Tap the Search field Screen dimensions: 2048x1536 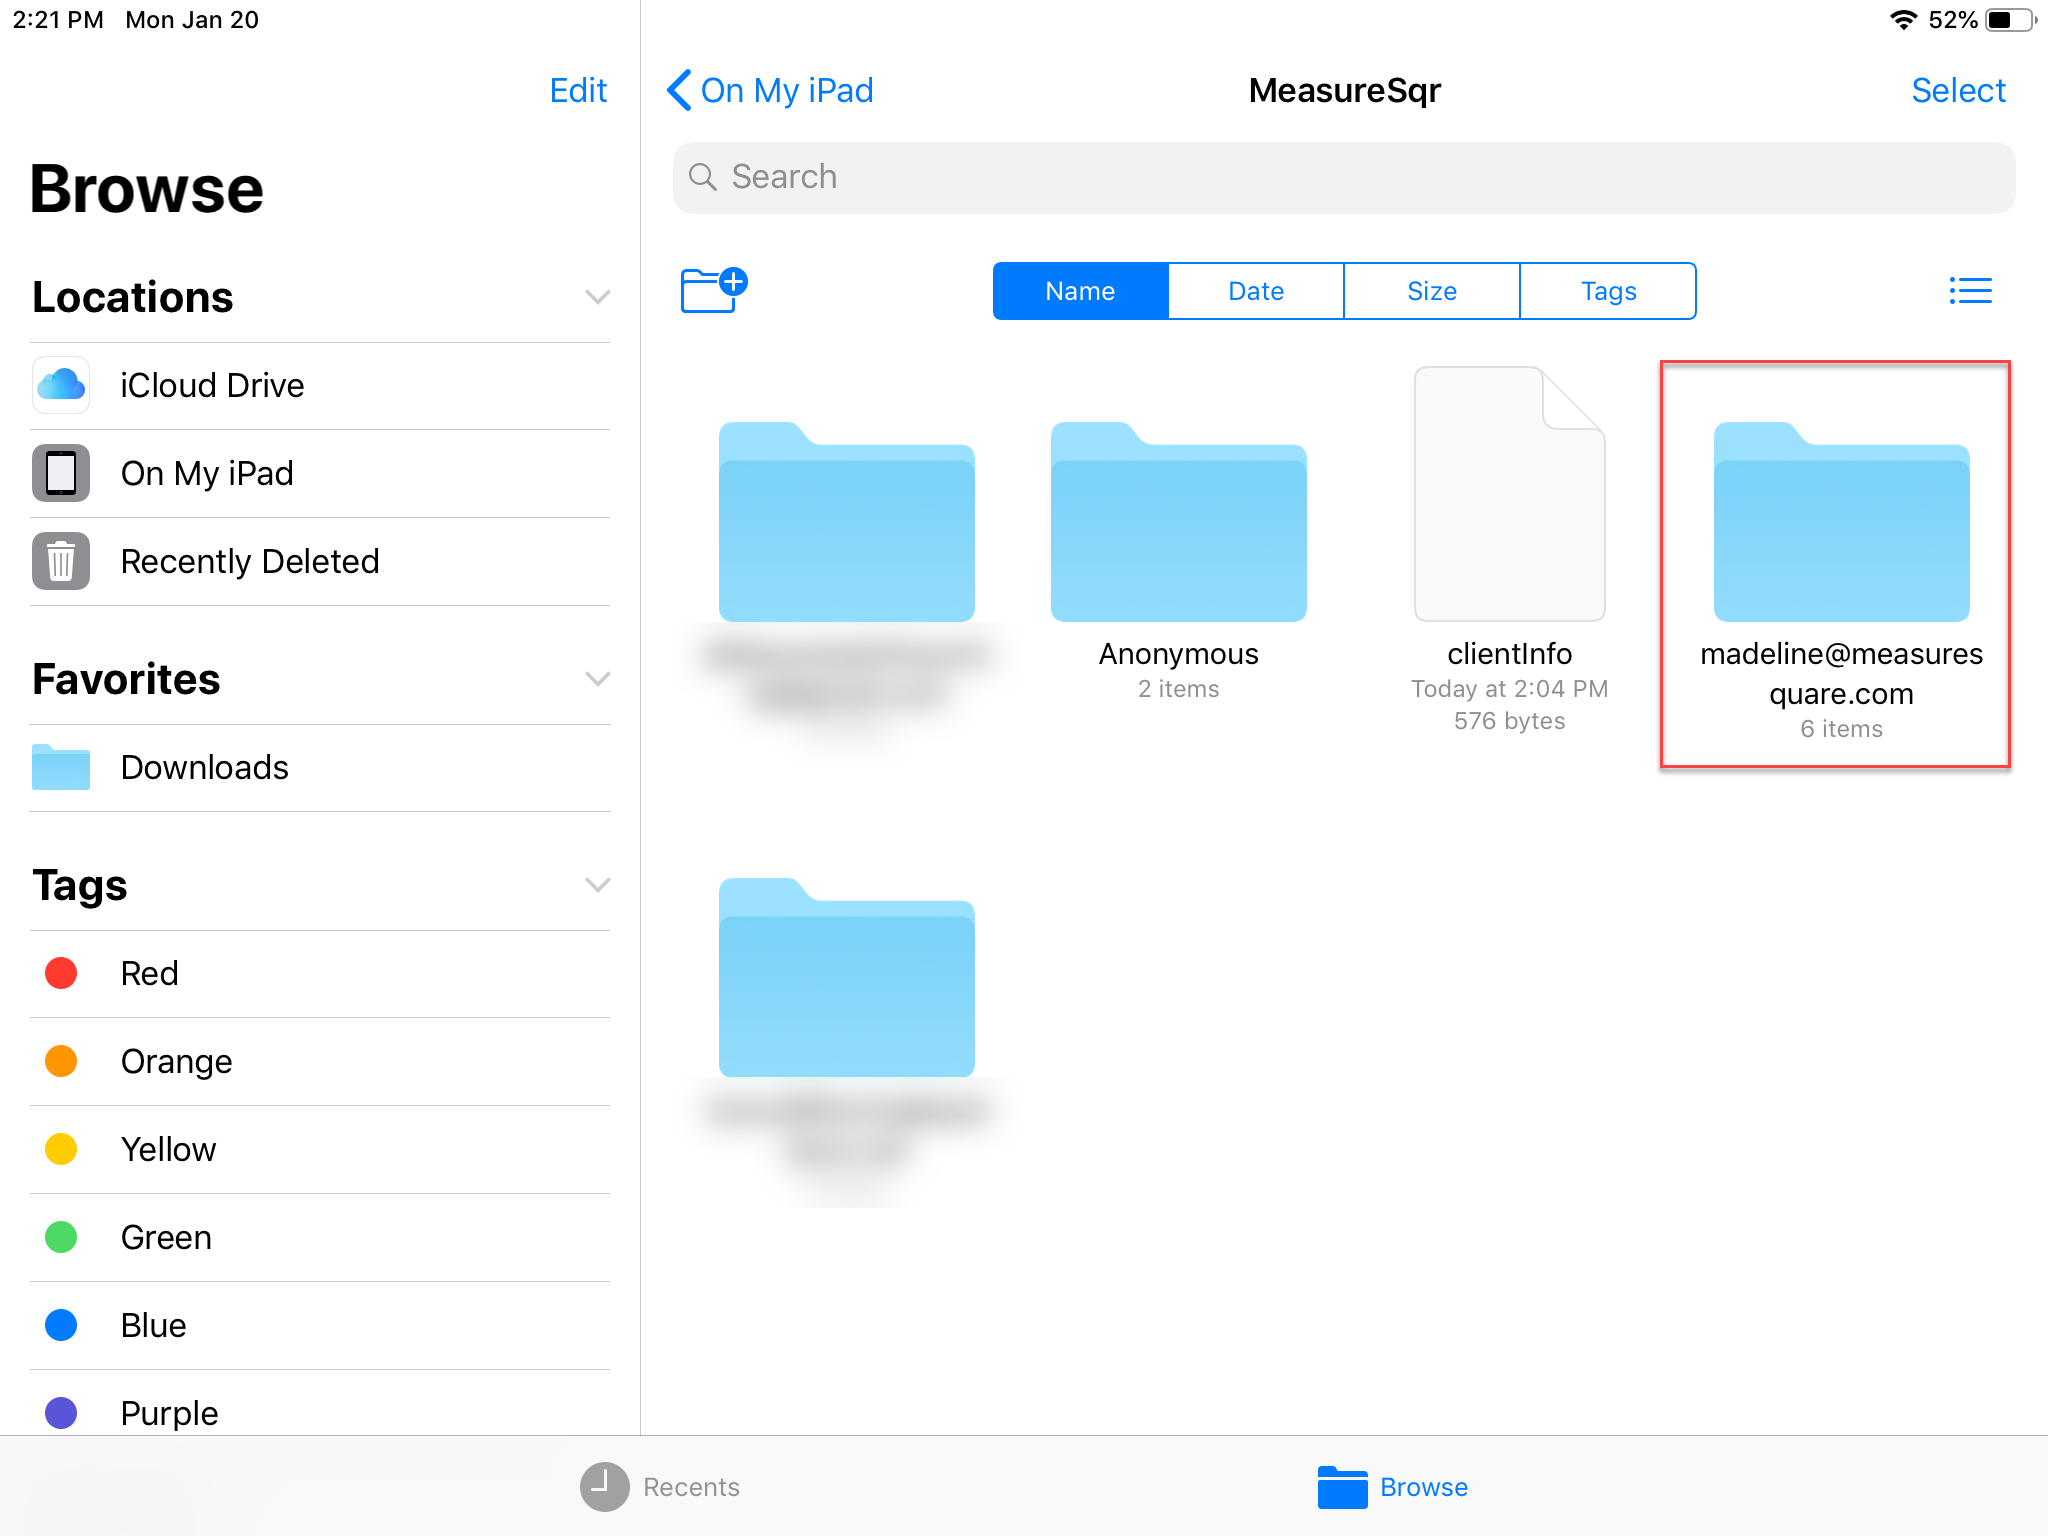coord(1343,177)
